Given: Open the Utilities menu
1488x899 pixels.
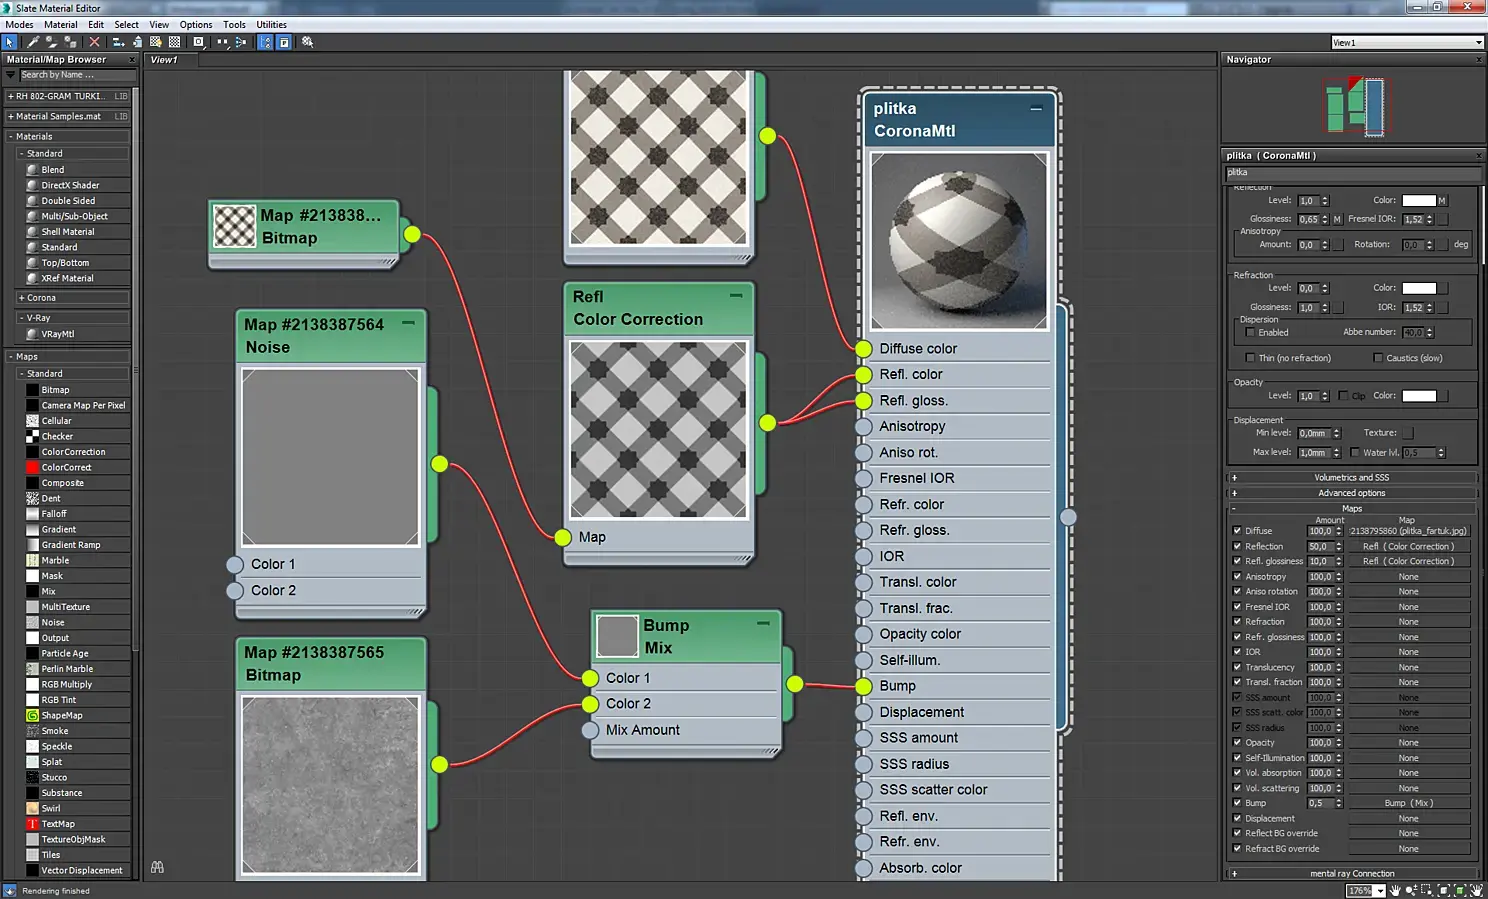Looking at the screenshot, I should tap(271, 24).
